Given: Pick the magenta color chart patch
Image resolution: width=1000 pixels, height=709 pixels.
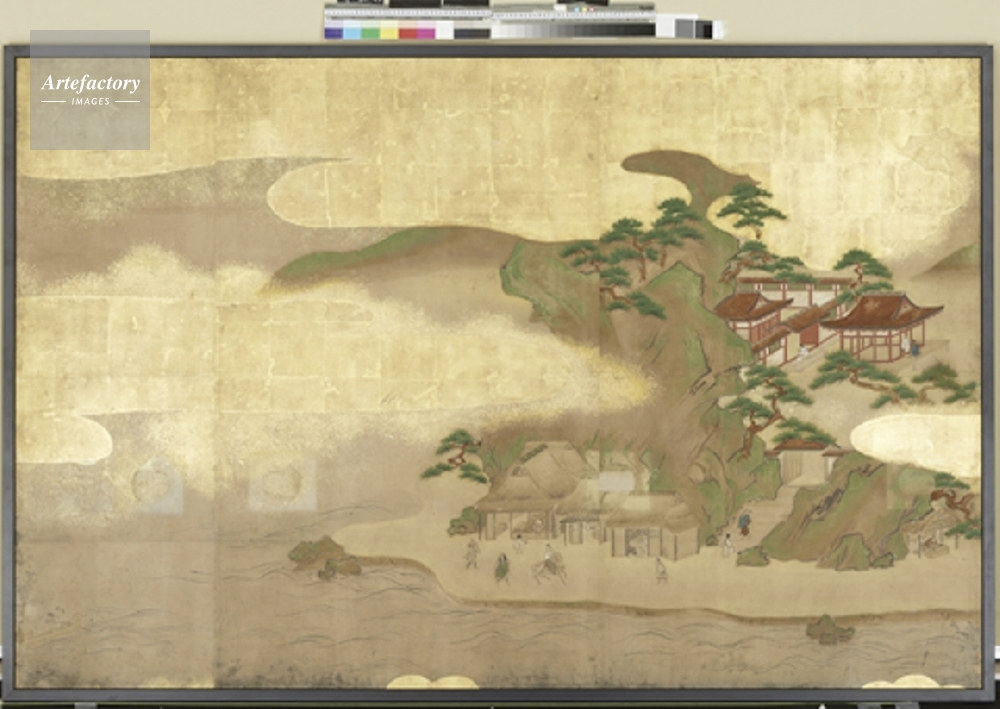Looking at the screenshot, I should coord(426,33).
